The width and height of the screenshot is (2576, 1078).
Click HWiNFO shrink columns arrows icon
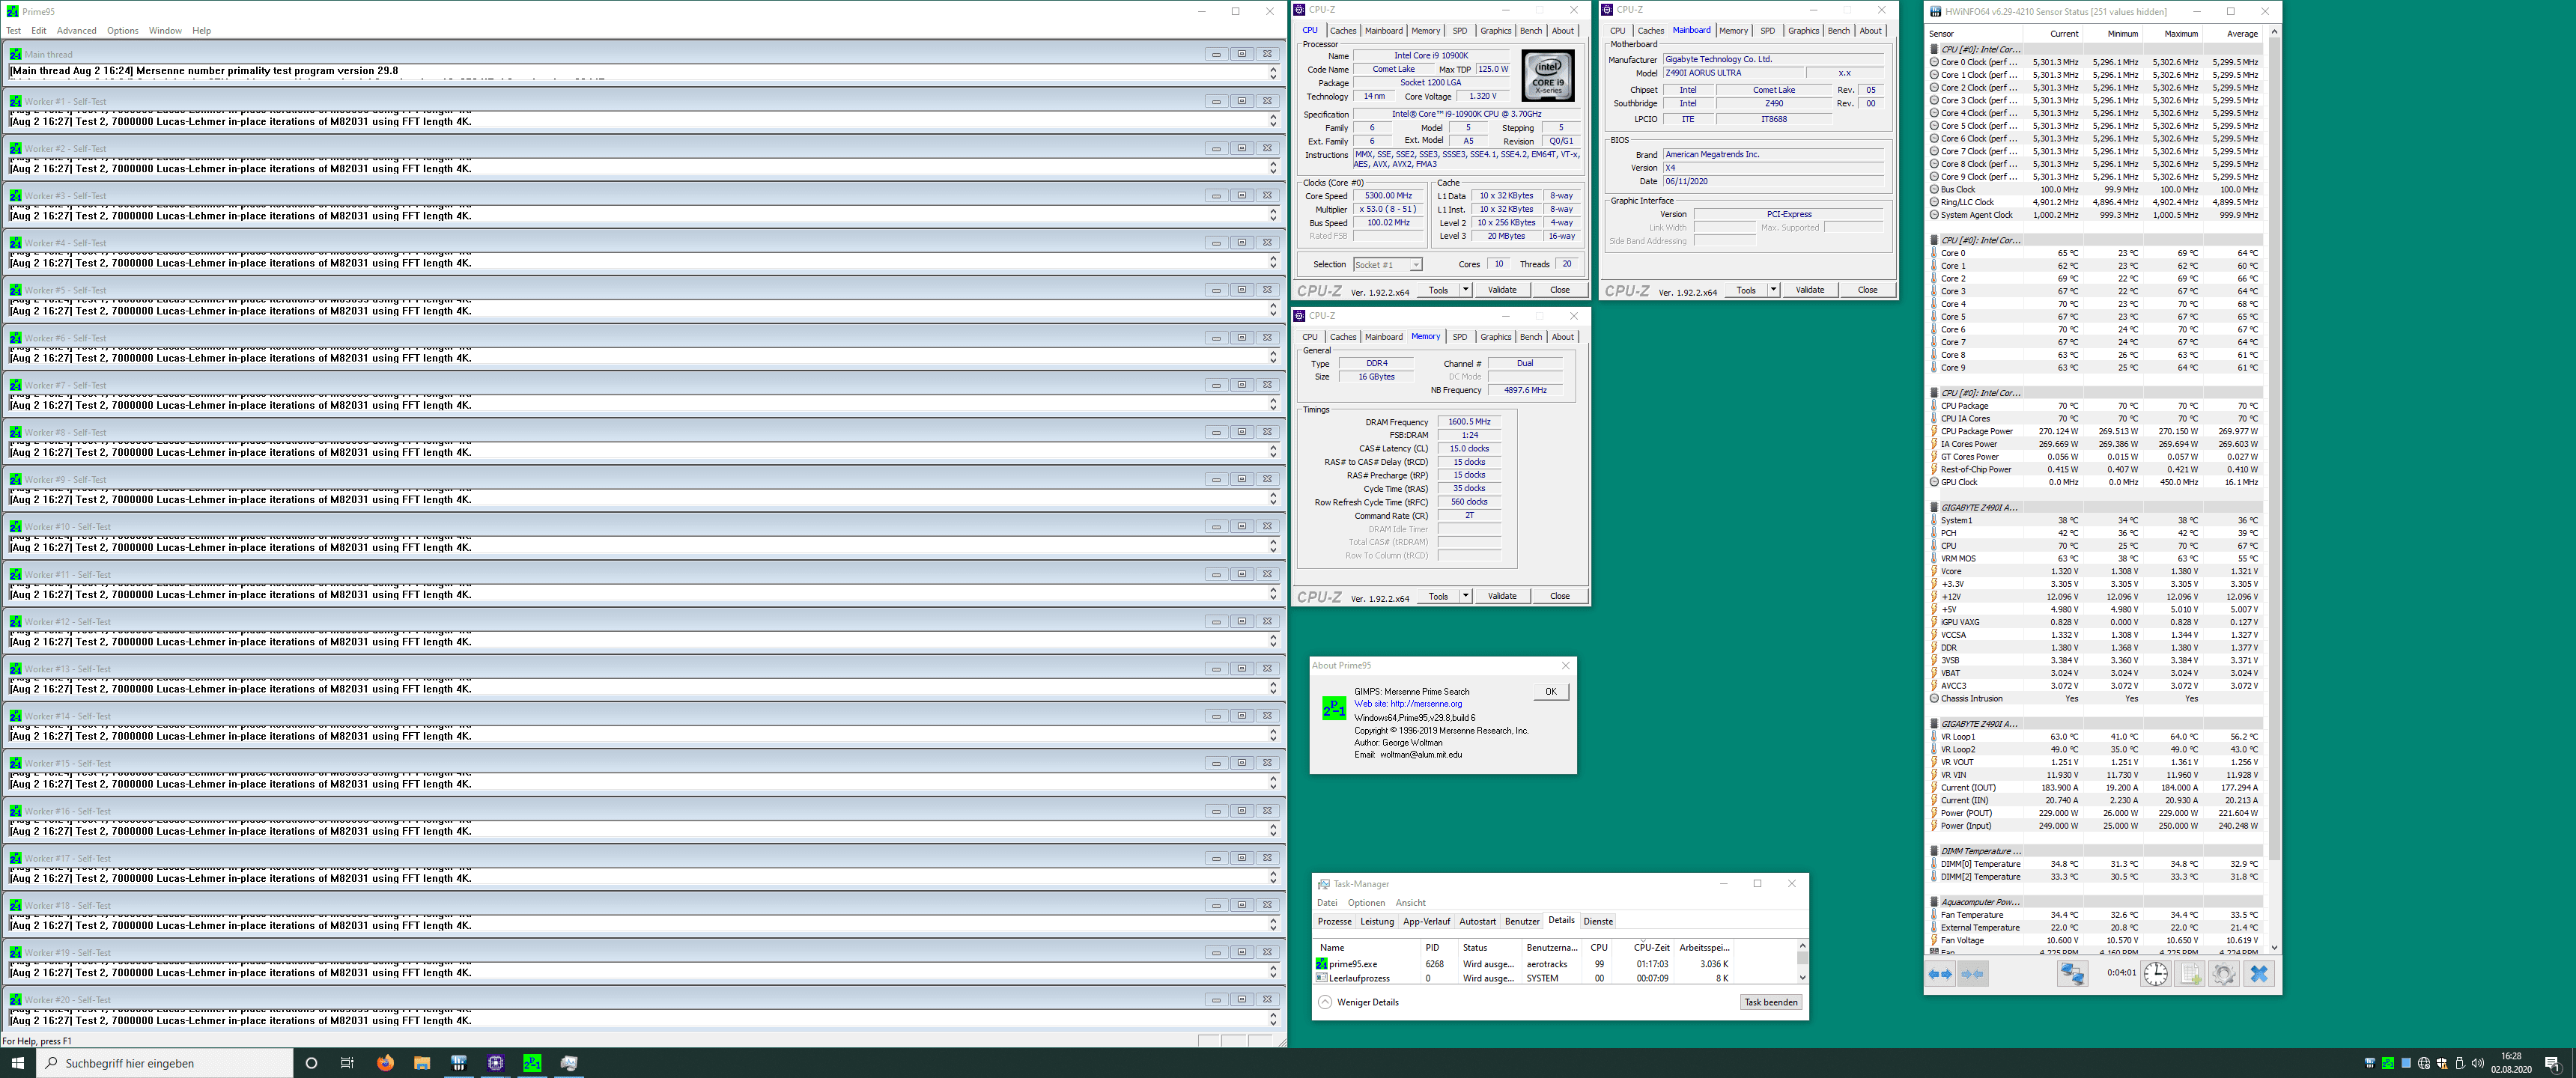click(x=1973, y=974)
